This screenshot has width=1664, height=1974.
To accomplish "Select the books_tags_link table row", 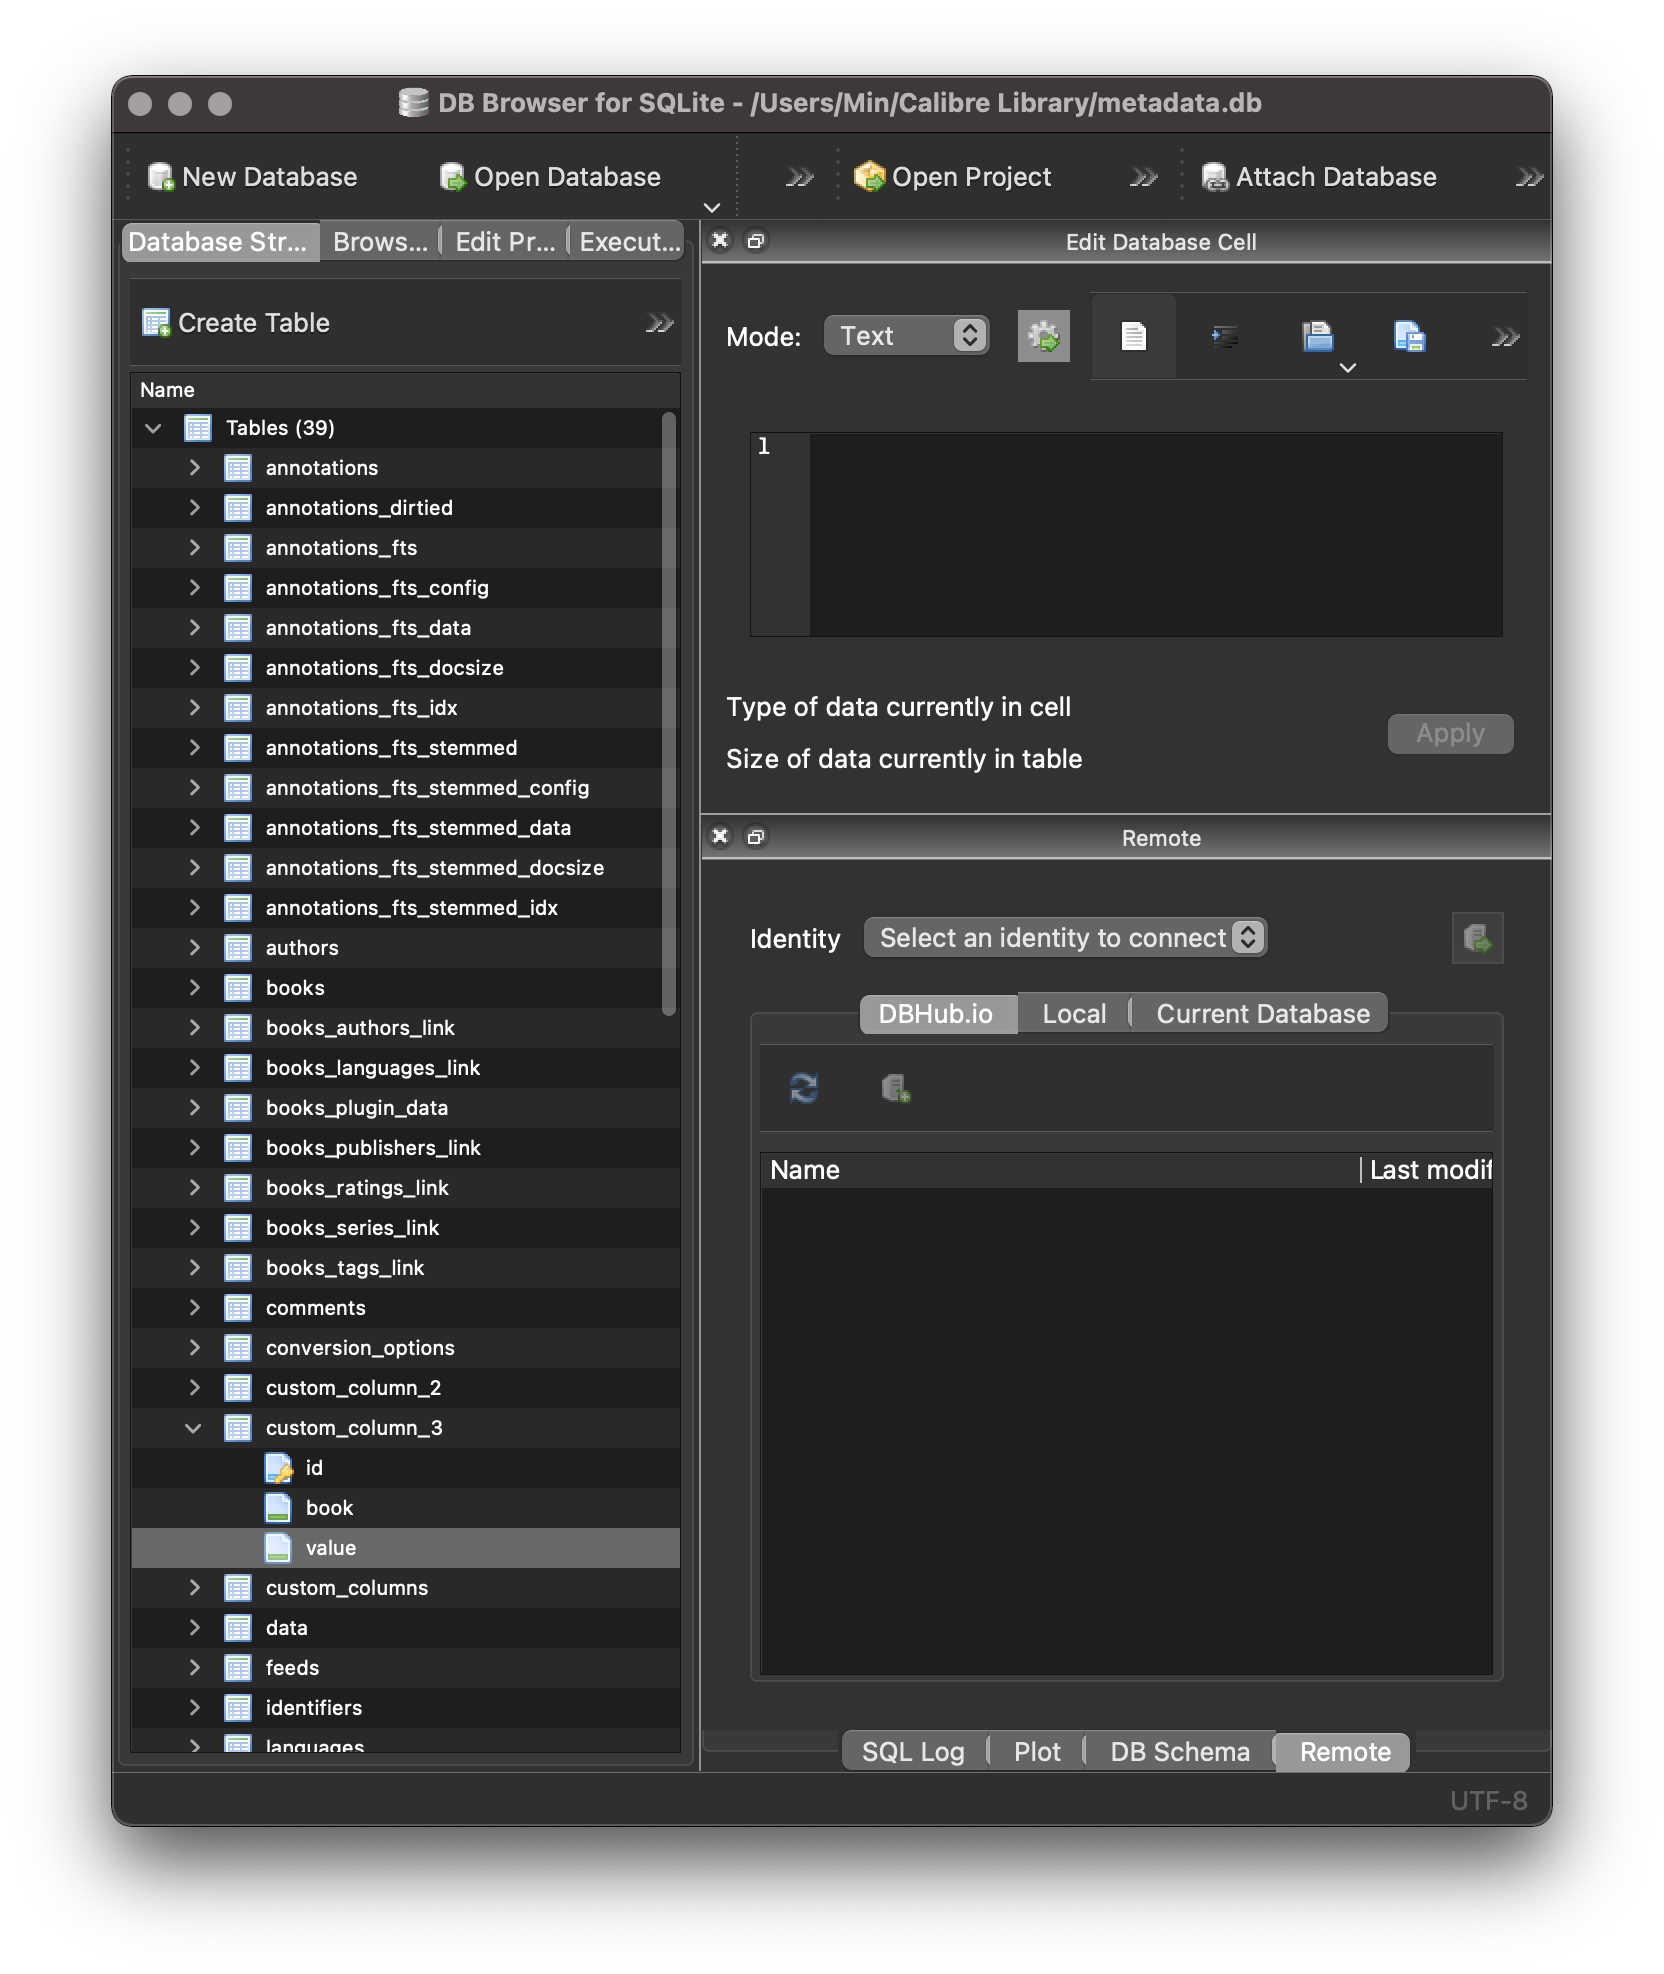I will point(405,1268).
